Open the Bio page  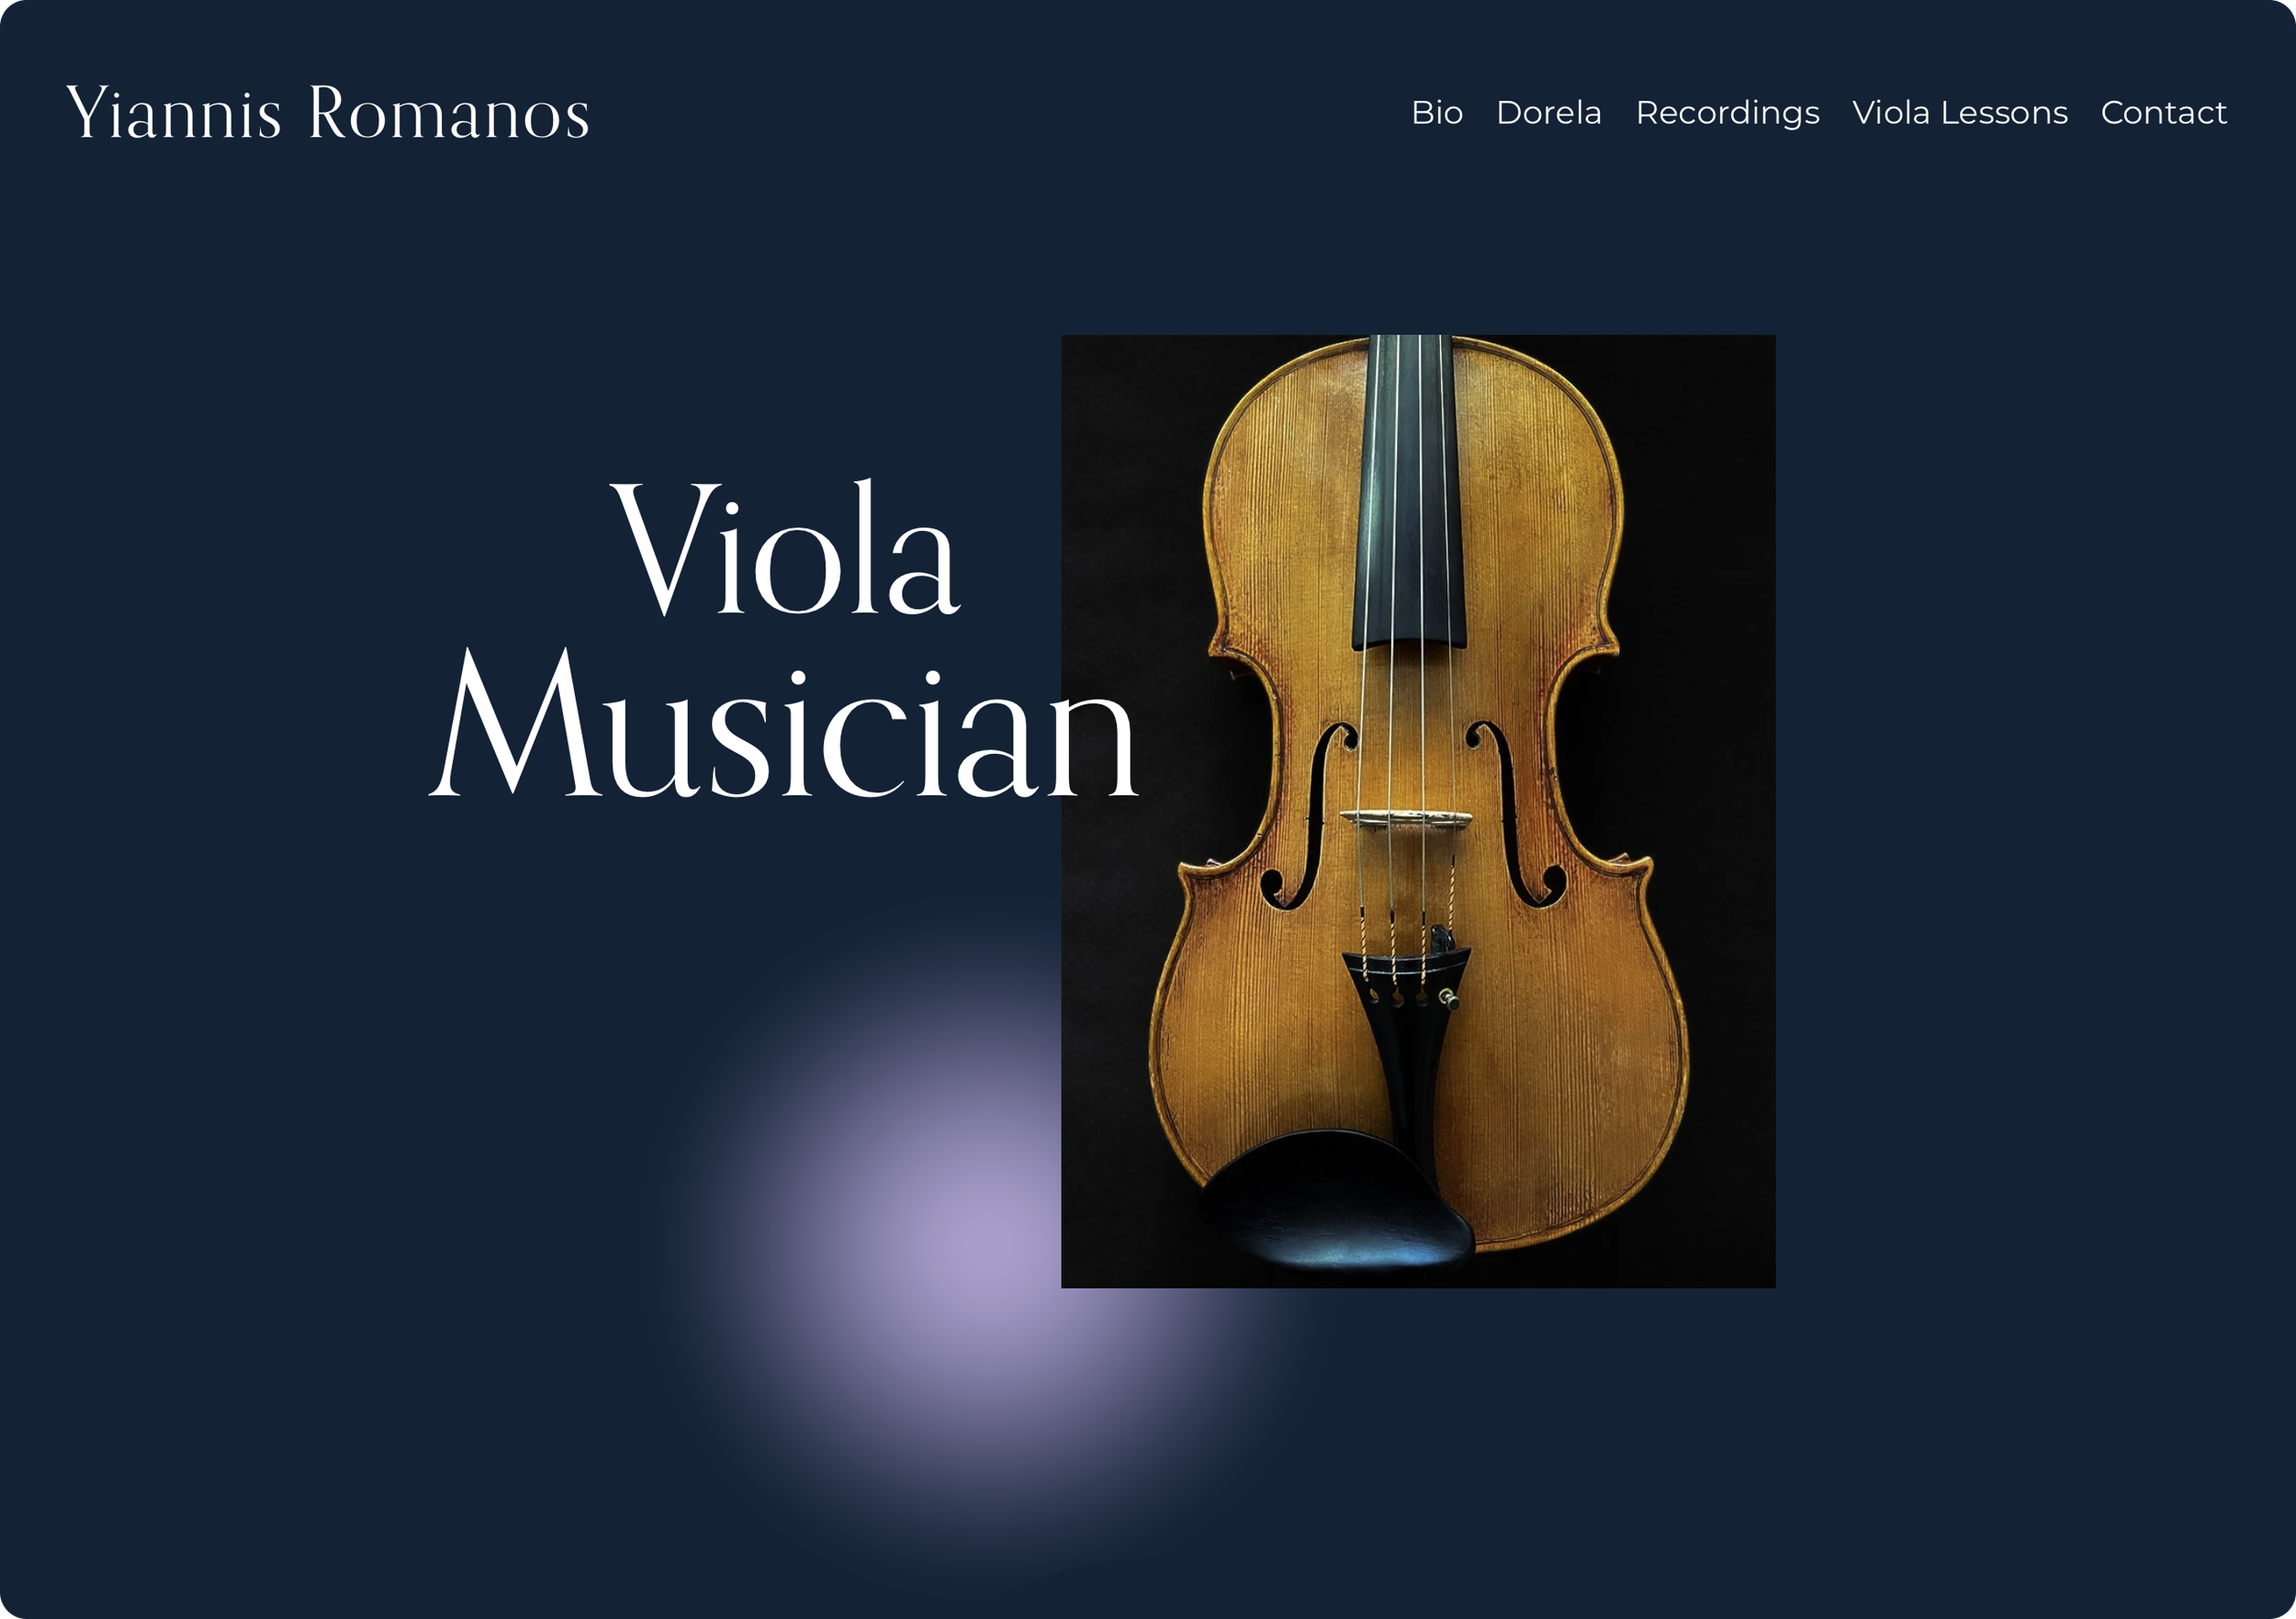coord(1437,113)
